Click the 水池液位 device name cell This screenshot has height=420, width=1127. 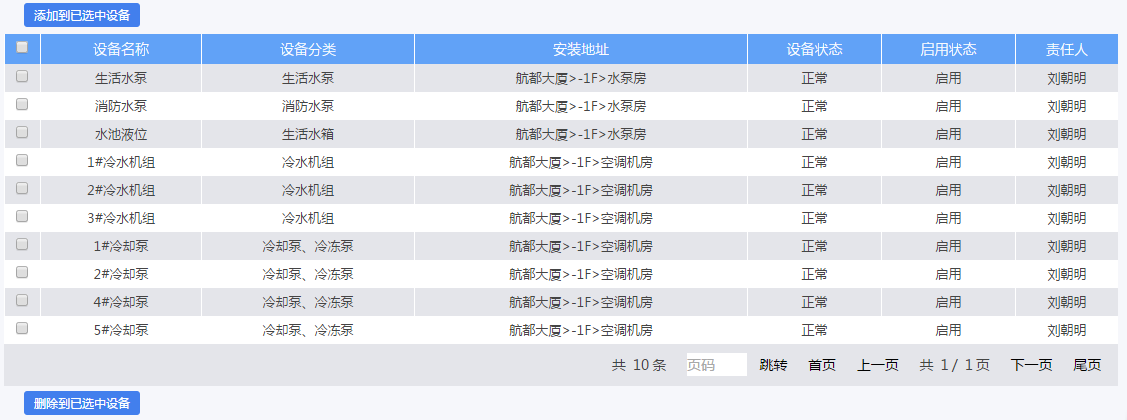[121, 134]
